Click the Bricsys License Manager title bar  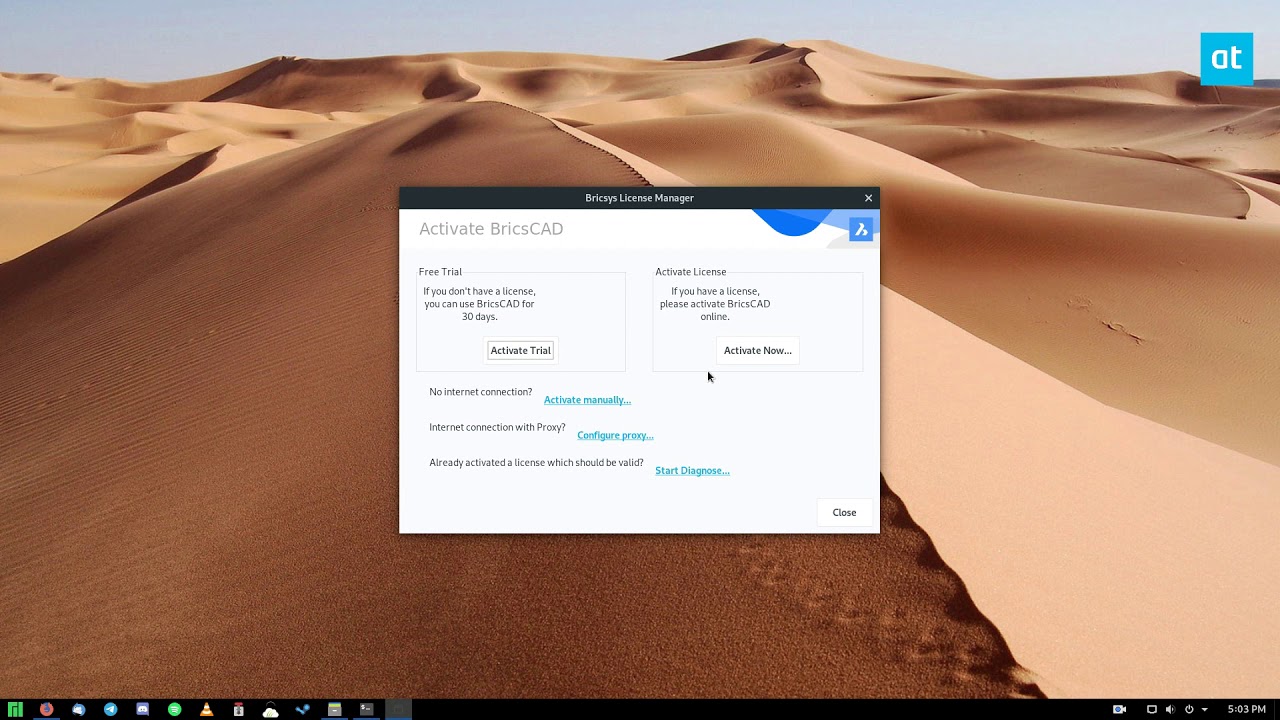[639, 198]
